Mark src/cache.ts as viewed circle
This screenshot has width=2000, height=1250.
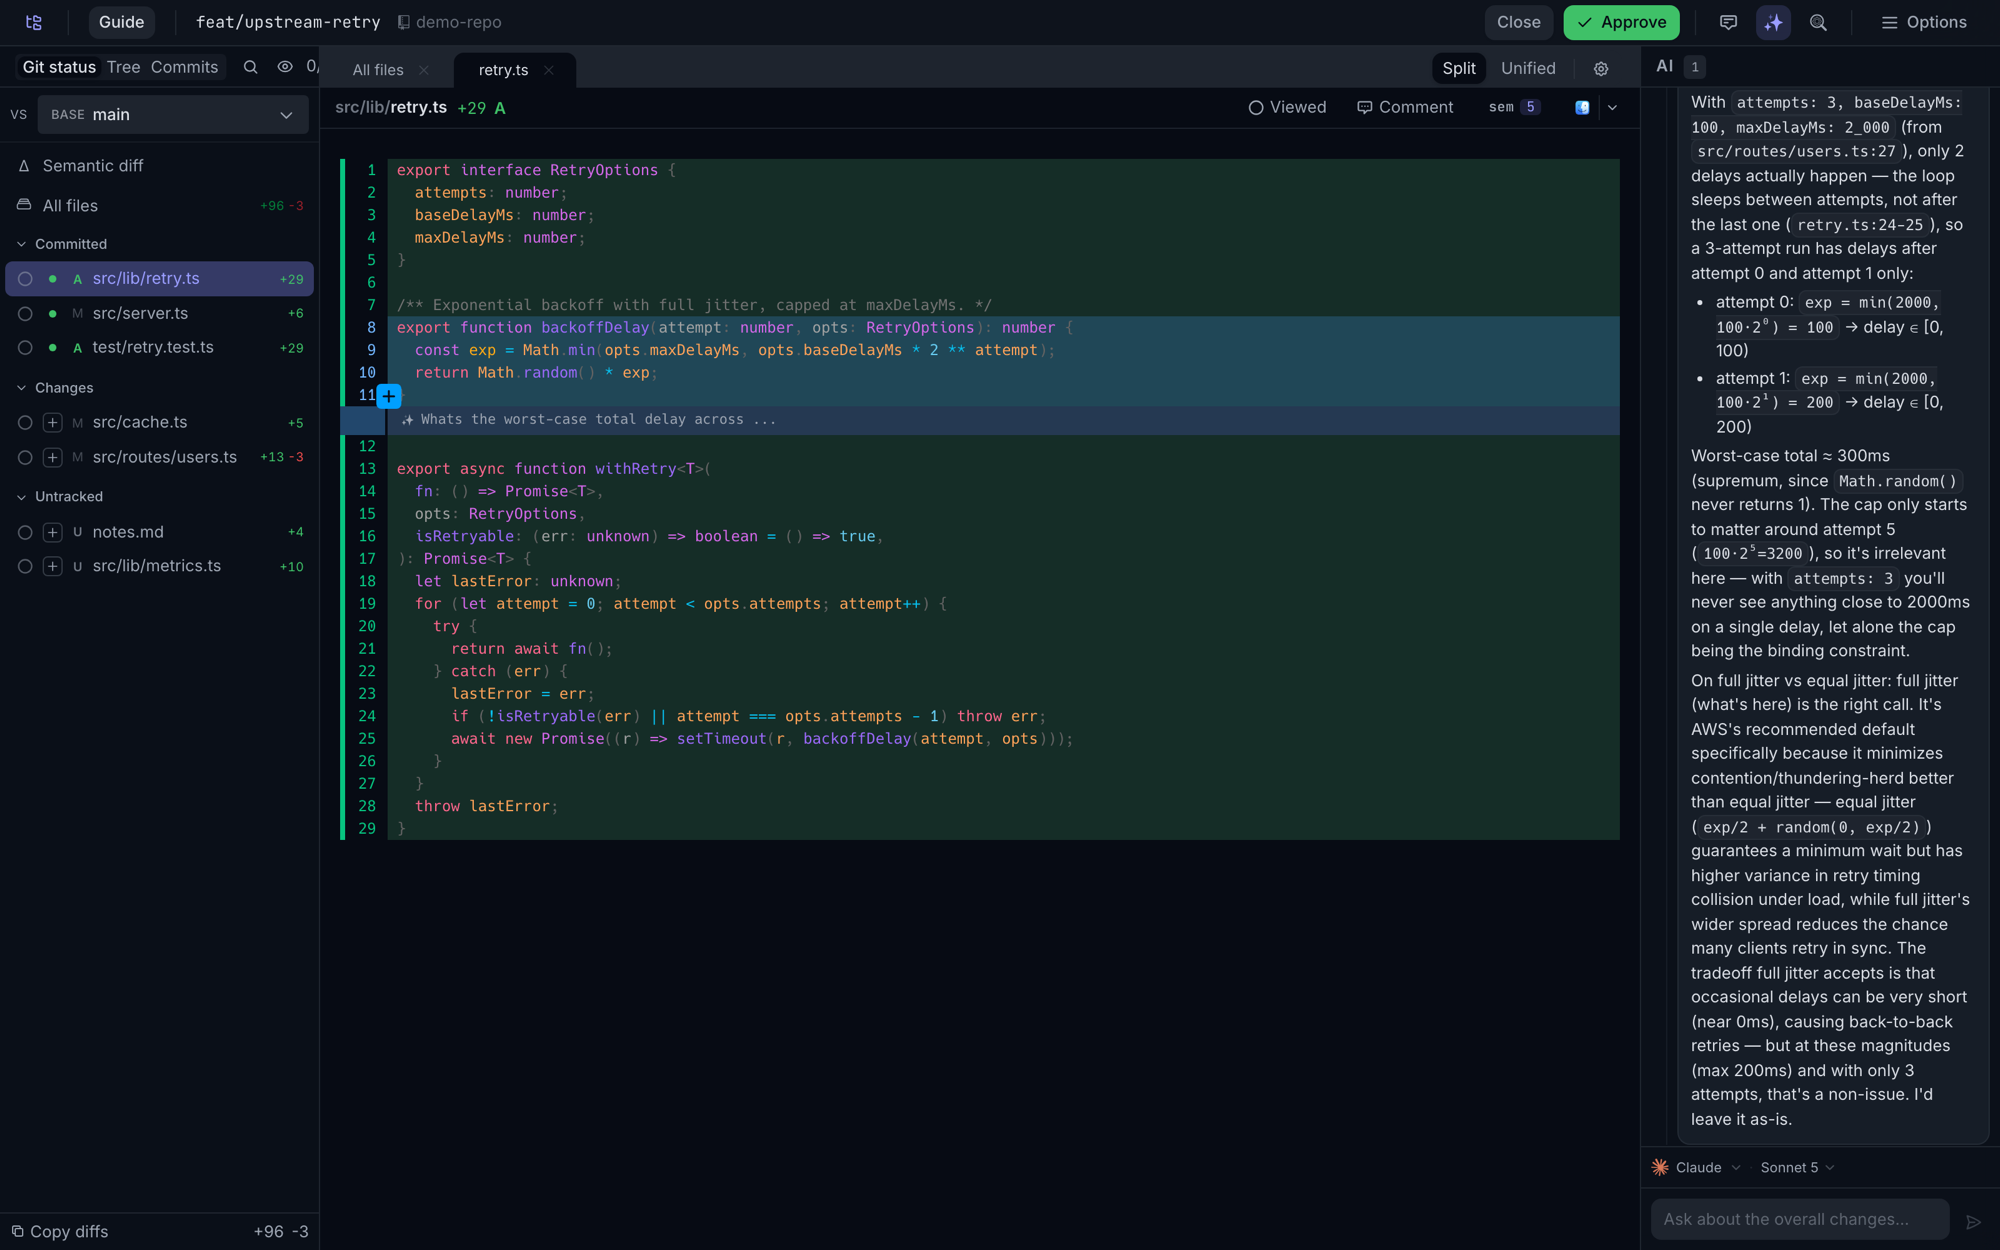[x=25, y=423]
